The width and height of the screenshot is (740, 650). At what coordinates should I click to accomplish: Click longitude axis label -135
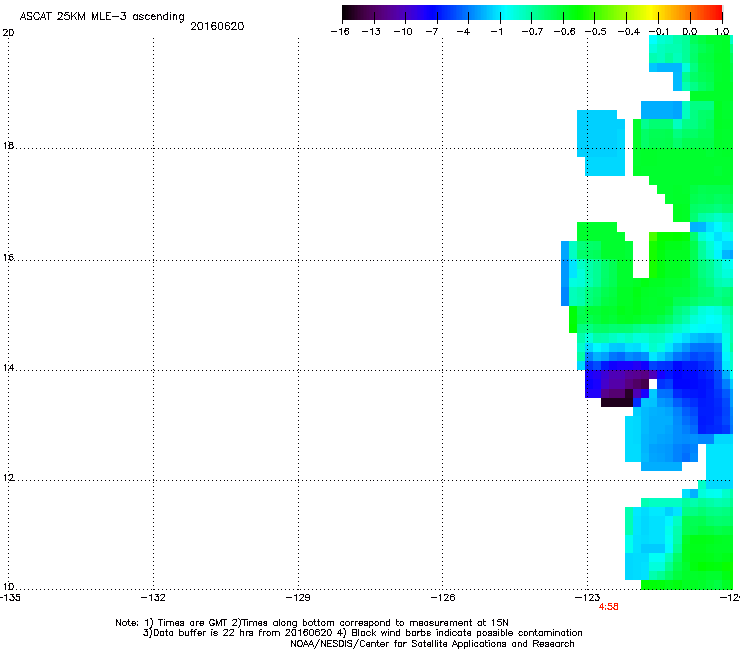click(x=10, y=598)
